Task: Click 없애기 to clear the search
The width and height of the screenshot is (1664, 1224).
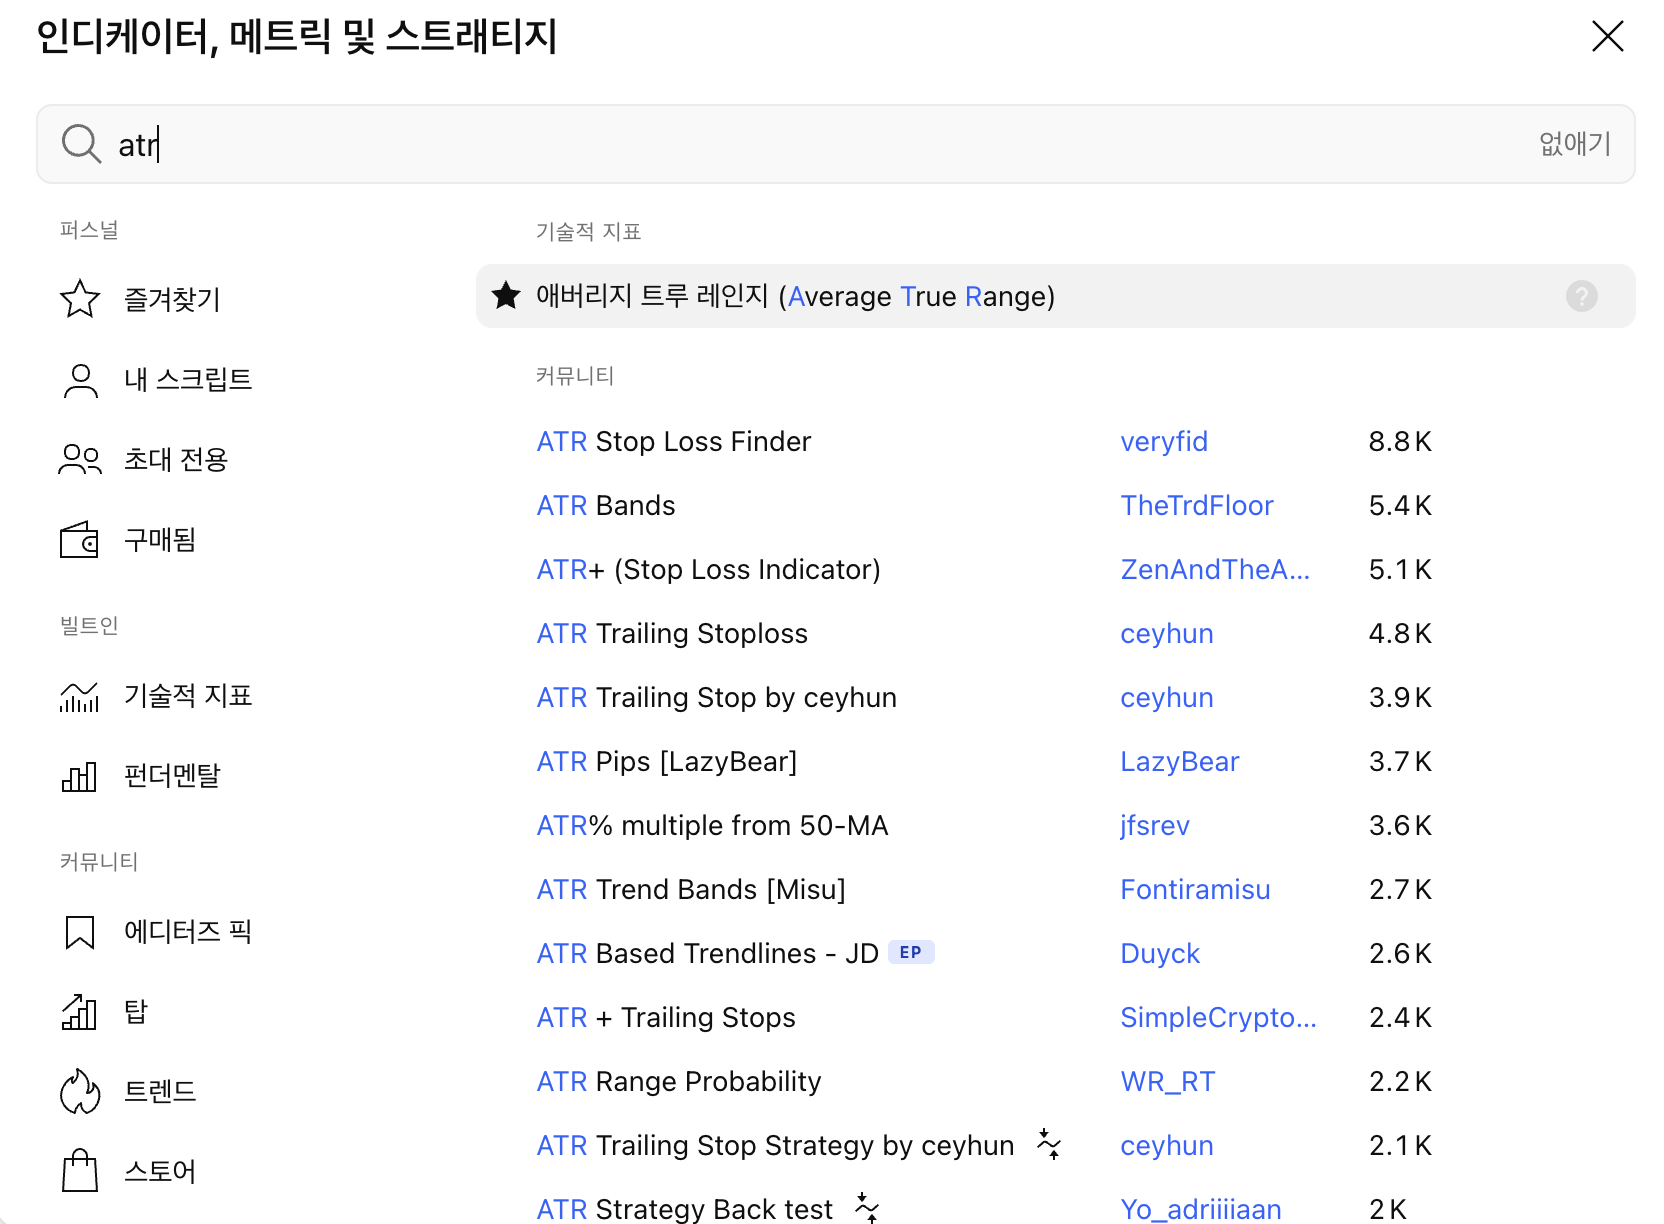Action: (x=1574, y=144)
